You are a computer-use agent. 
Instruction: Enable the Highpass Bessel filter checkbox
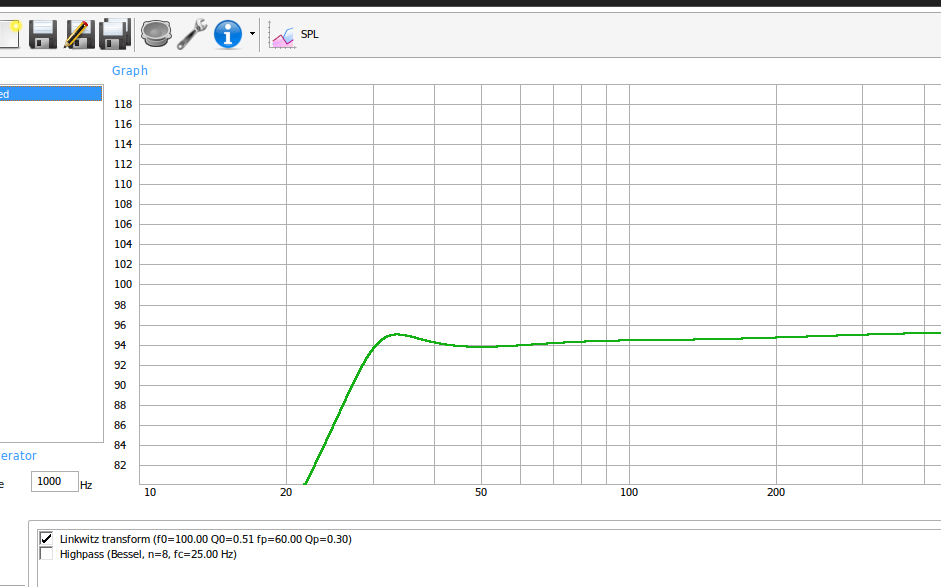(x=46, y=553)
